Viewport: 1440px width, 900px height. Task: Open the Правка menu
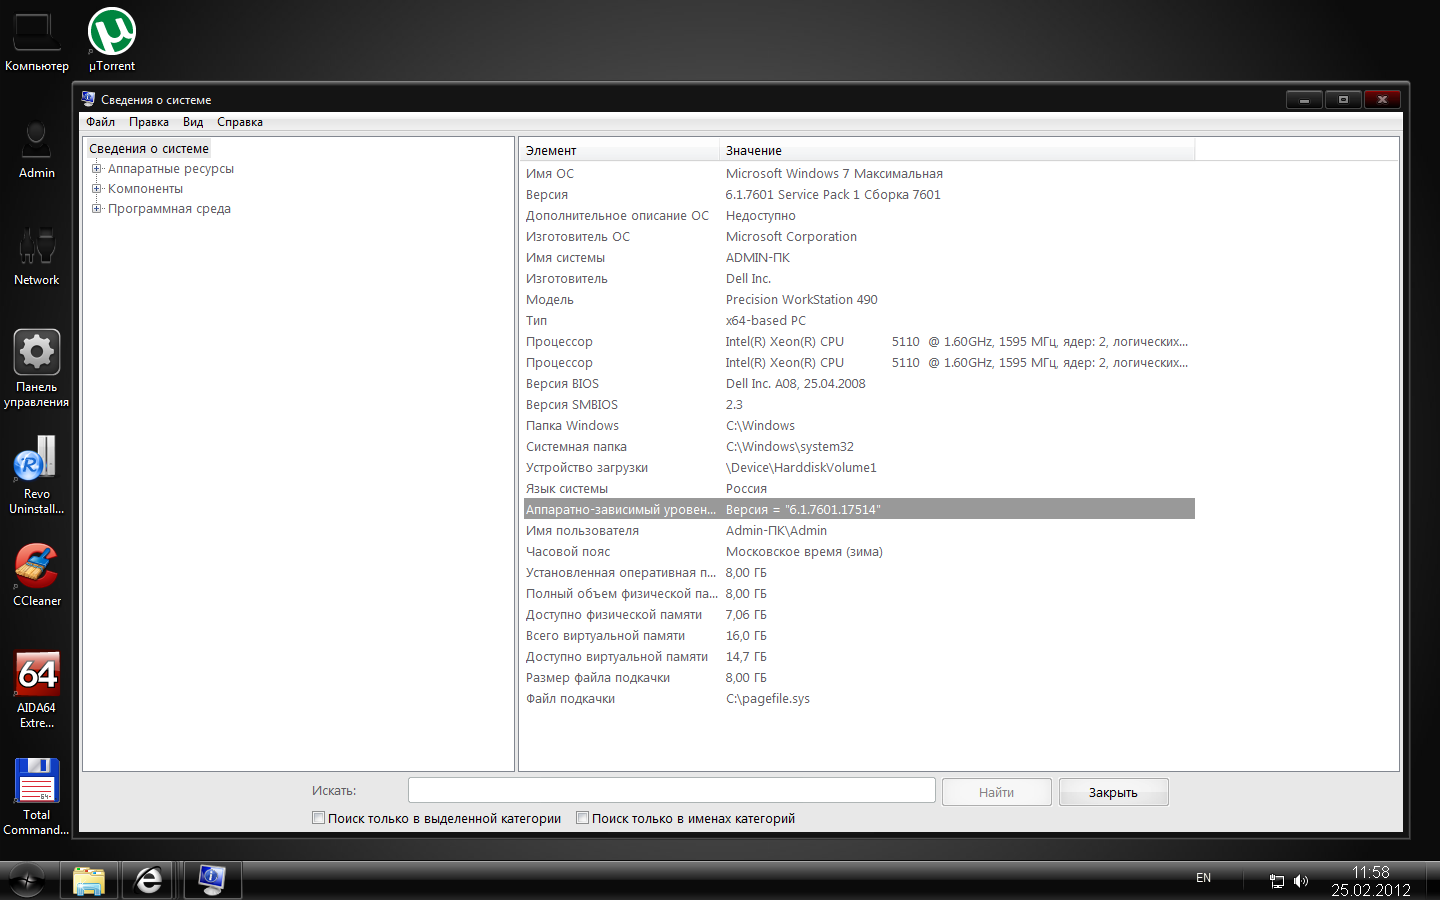(x=148, y=122)
